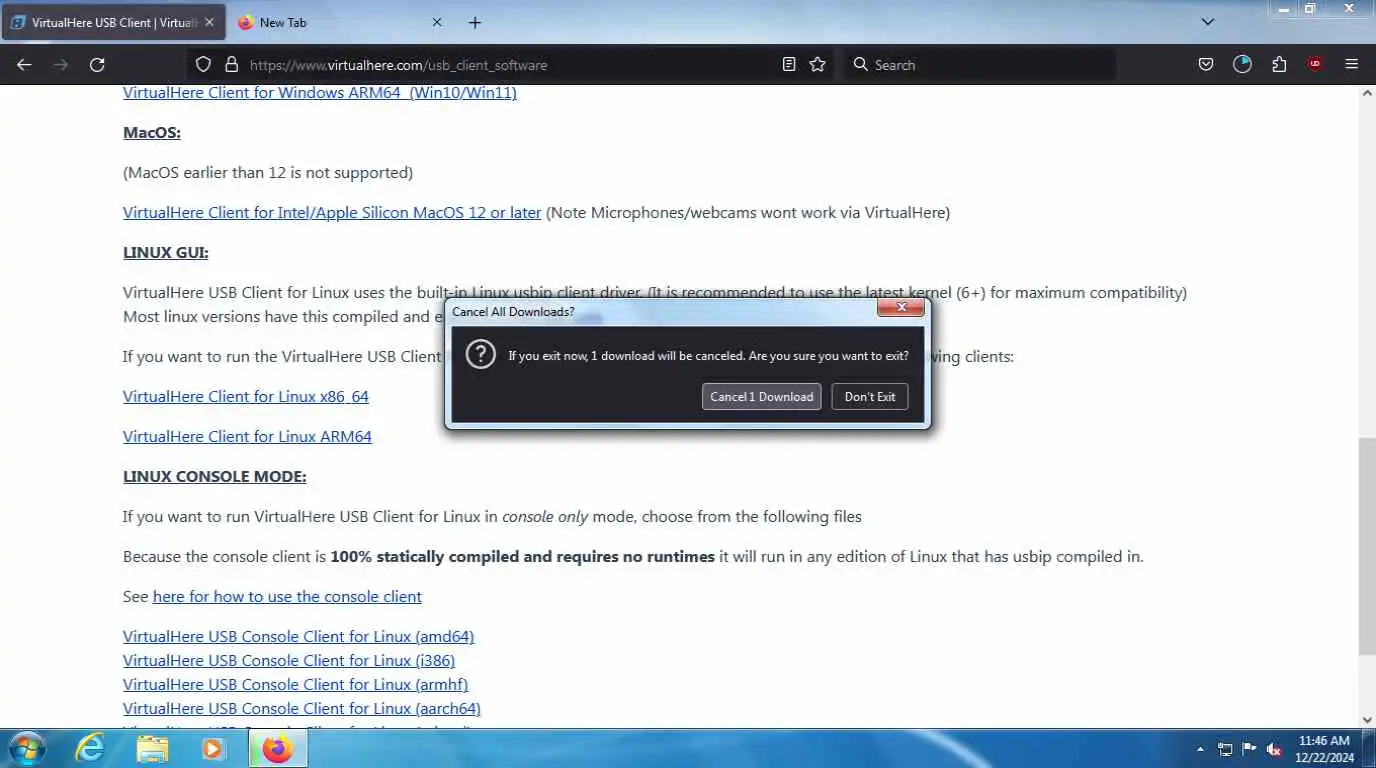Open the downloads progress icon
Viewport: 1376px width, 768px height.
coord(1242,64)
